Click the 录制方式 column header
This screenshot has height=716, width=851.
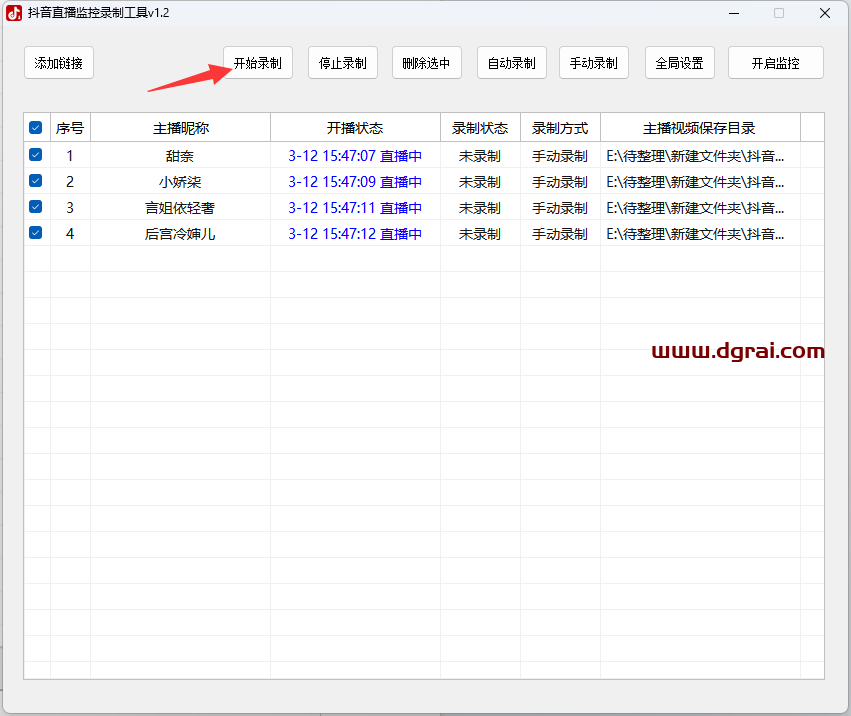tap(560, 128)
